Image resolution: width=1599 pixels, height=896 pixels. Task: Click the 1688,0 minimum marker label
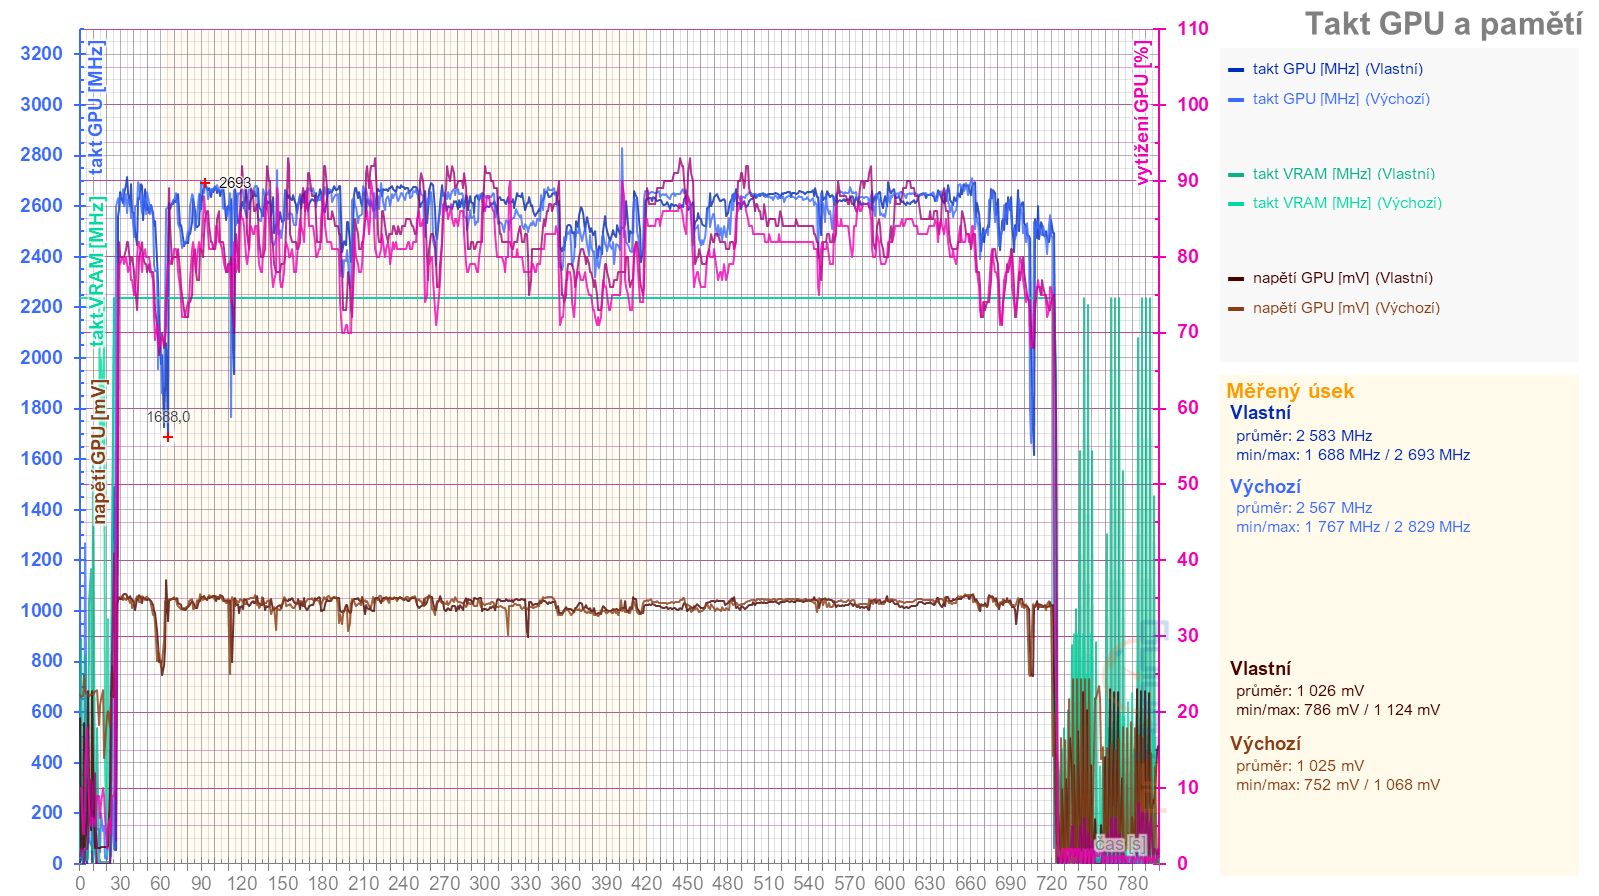coord(168,417)
